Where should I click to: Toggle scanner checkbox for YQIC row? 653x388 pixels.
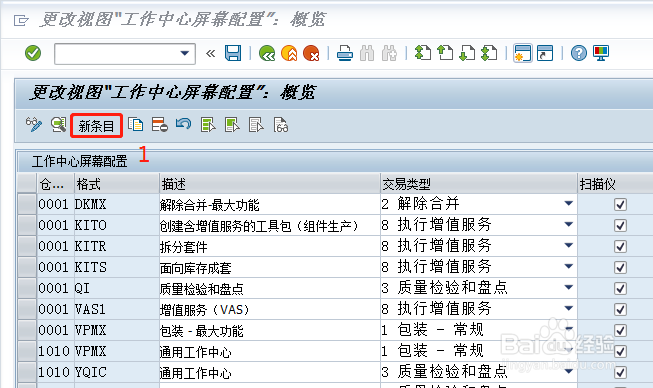pos(620,372)
